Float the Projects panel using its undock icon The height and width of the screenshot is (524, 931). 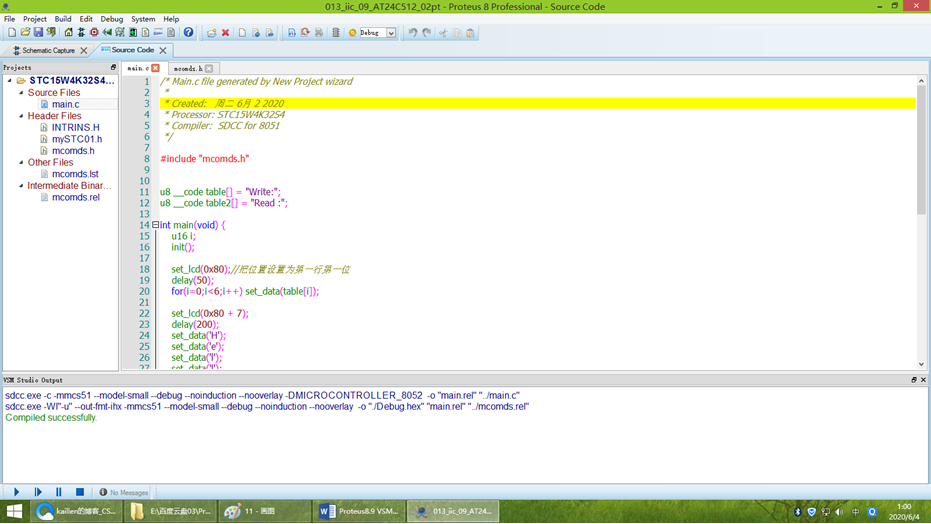click(x=113, y=68)
